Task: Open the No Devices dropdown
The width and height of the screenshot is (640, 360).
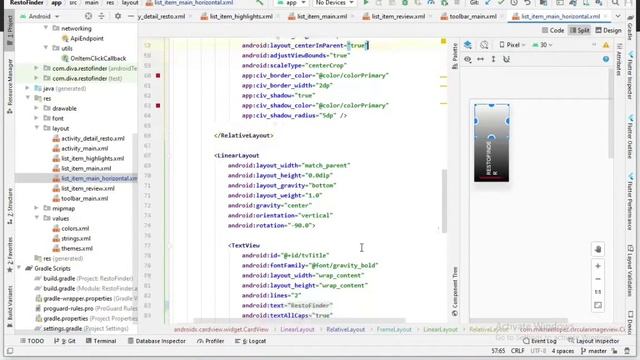Action: [334, 3]
